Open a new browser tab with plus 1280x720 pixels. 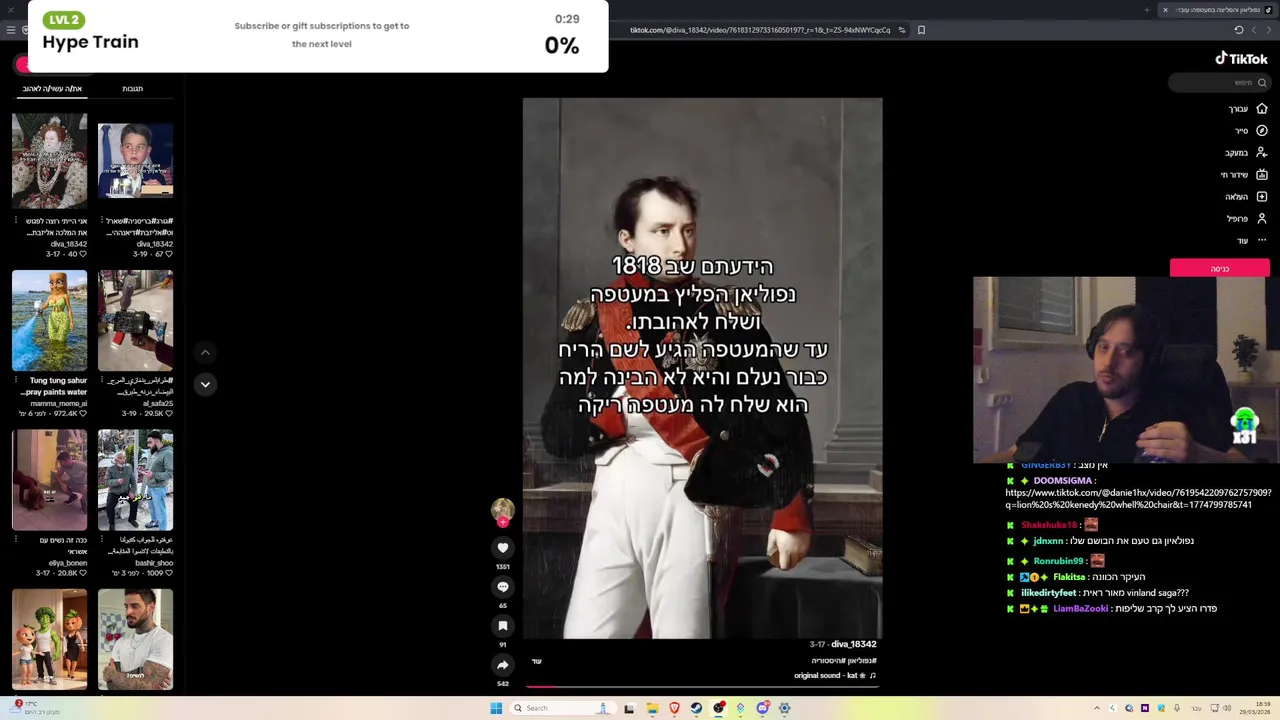pyautogui.click(x=1146, y=9)
